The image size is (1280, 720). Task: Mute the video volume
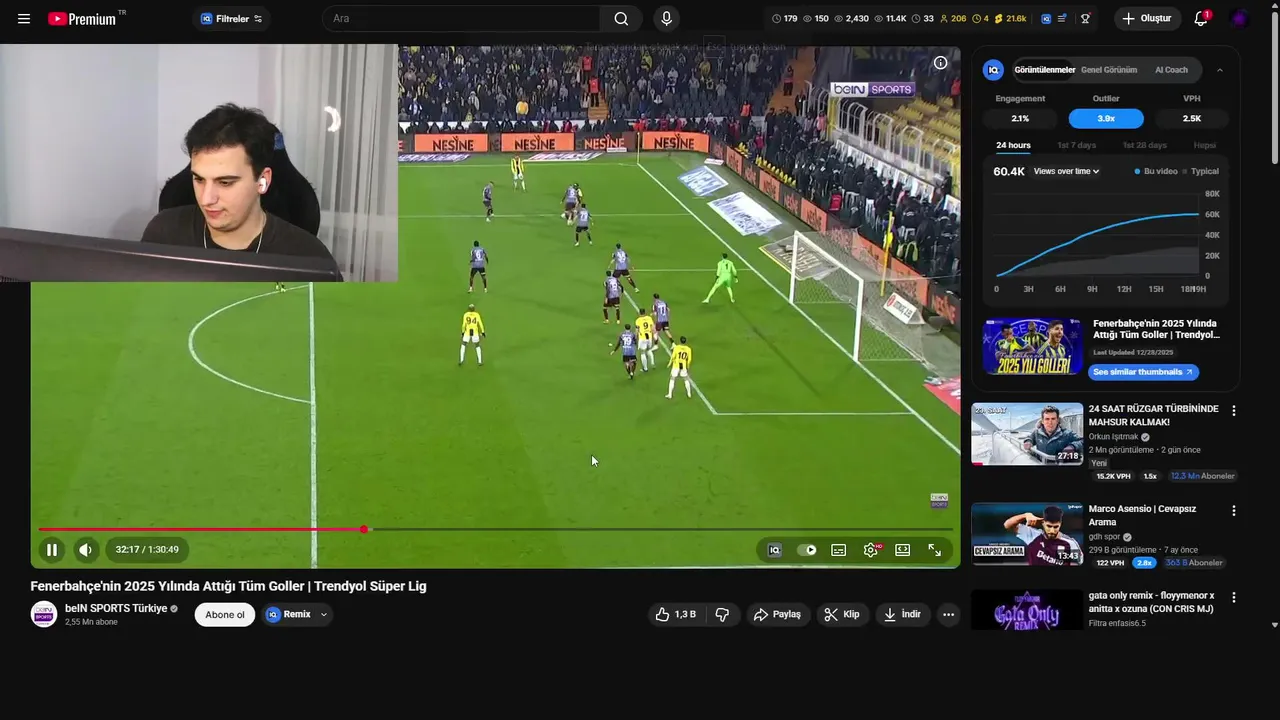[85, 549]
